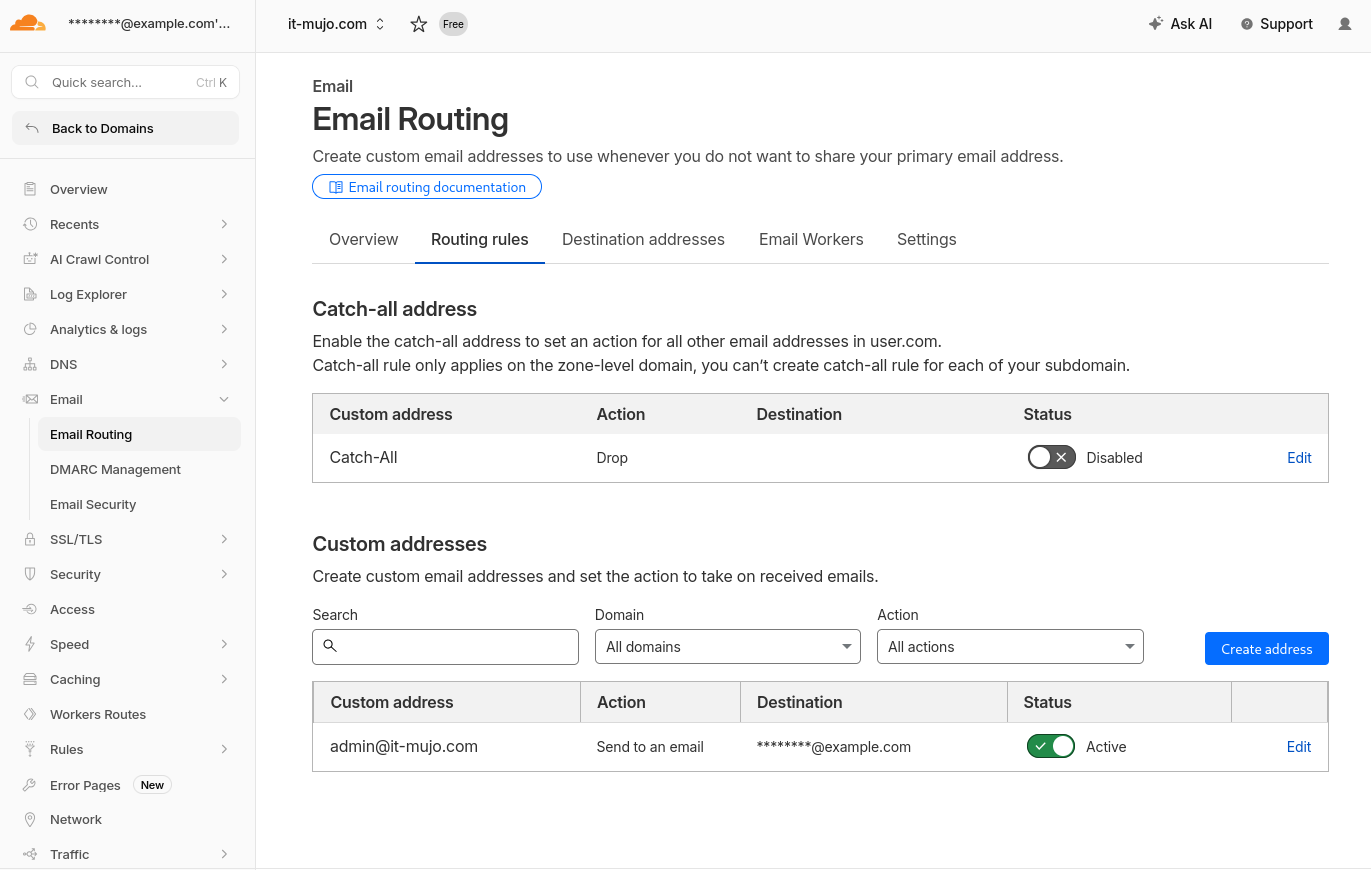Click the SSL/TLS lock icon
The height and width of the screenshot is (870, 1371).
click(x=30, y=539)
